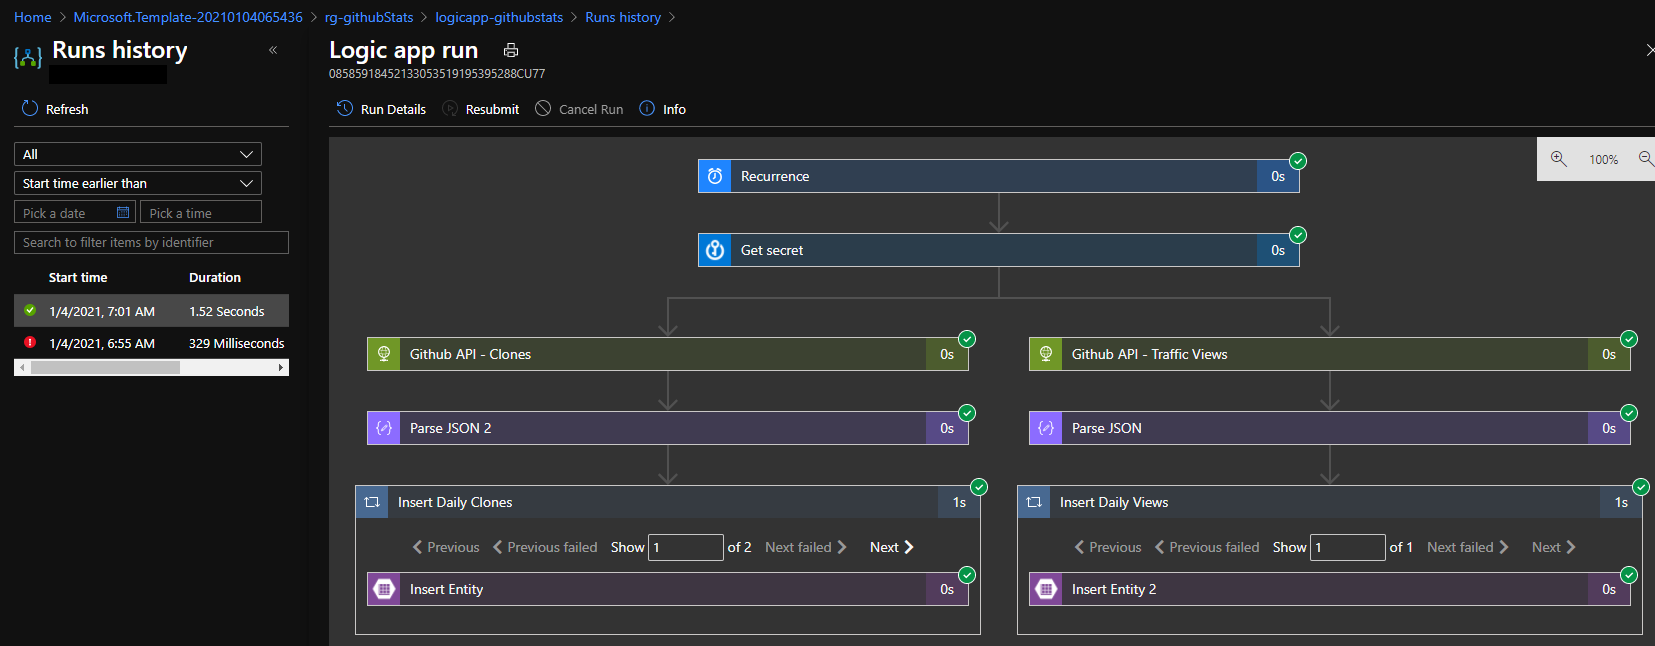Open Microsoft.Template-20210104065436 breadcrumb link
The image size is (1655, 646).
[188, 17]
